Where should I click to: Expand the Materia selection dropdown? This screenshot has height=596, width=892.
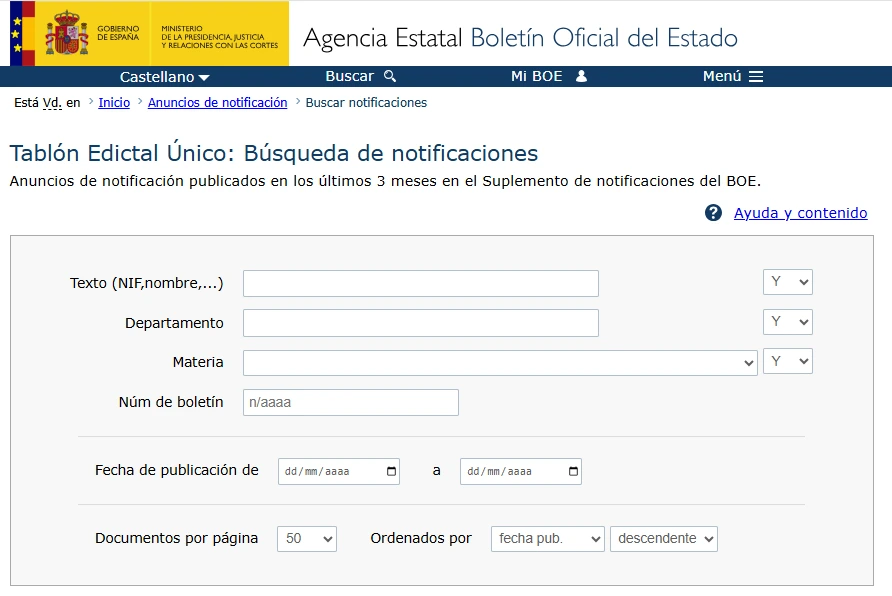pos(500,363)
